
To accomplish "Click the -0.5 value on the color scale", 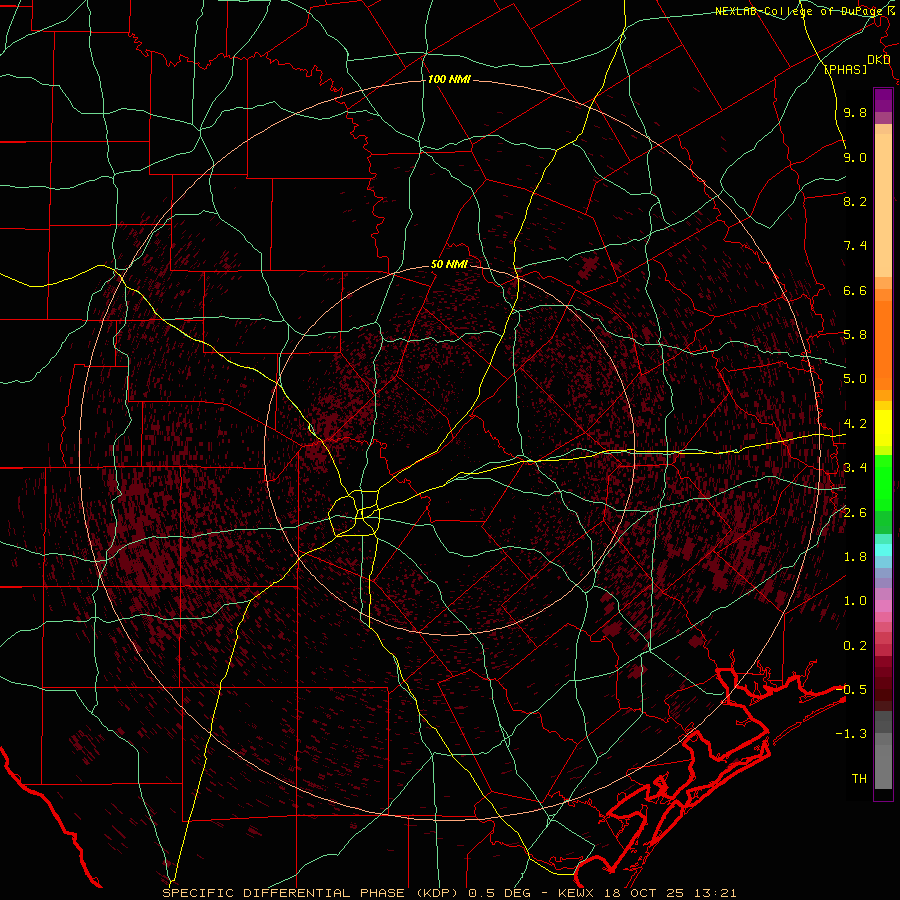I will pos(851,690).
